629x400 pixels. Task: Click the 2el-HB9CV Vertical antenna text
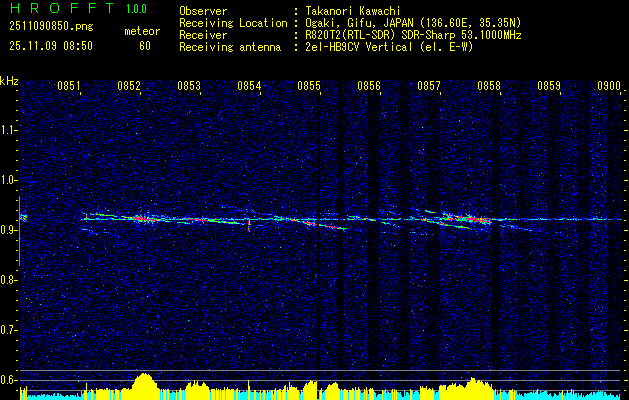click(x=389, y=47)
